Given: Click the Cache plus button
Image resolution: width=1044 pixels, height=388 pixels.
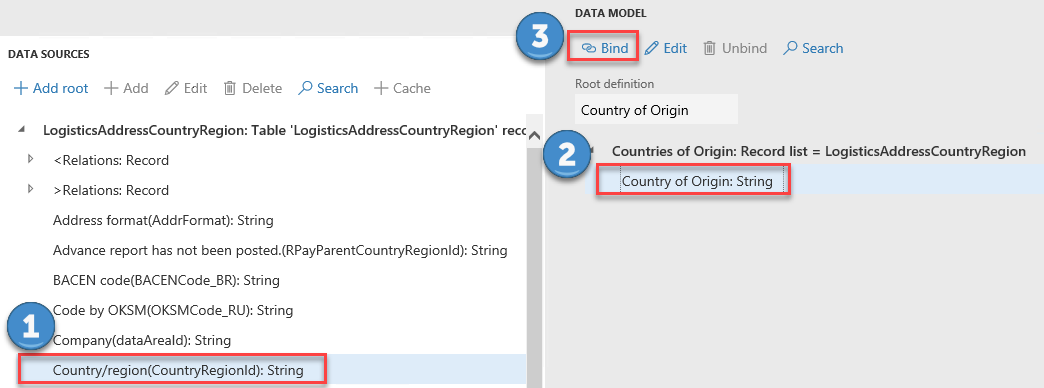Looking at the screenshot, I should (x=402, y=88).
